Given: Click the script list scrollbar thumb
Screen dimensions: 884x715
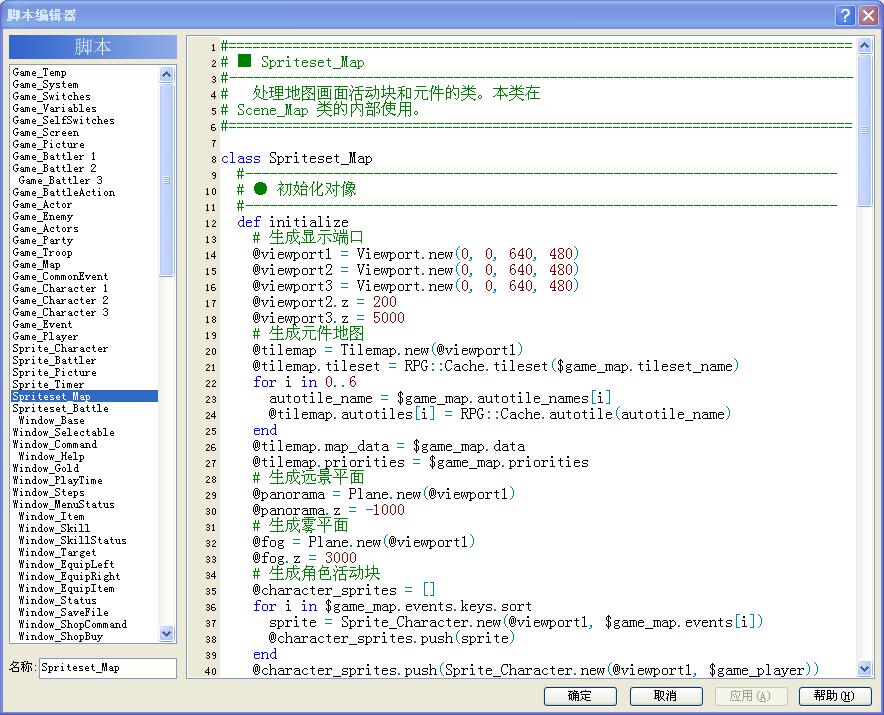Looking at the screenshot, I should (166, 180).
